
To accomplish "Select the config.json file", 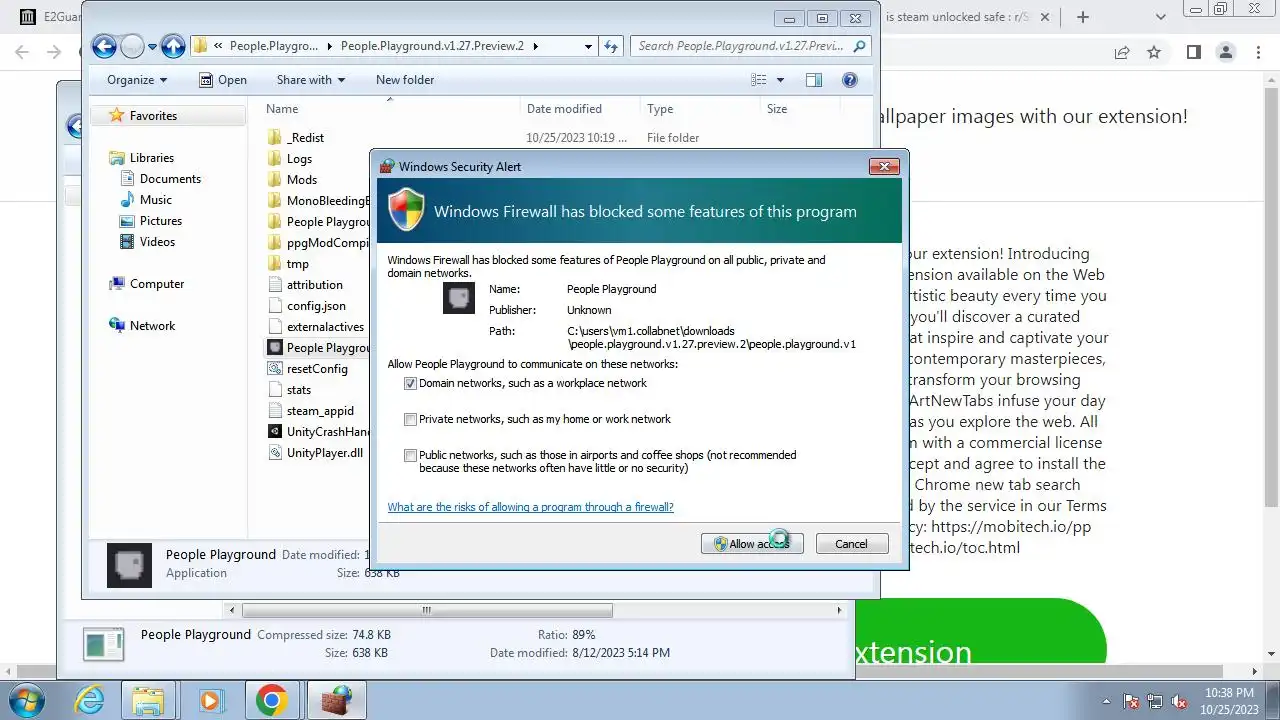I will click(x=316, y=306).
